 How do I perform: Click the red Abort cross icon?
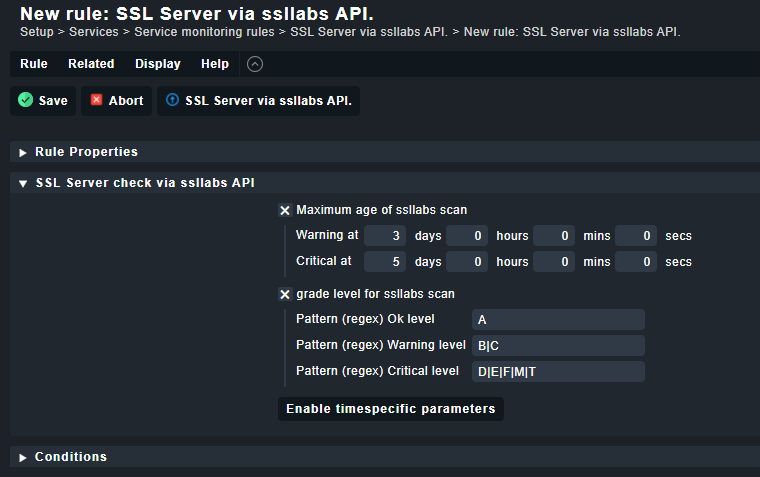point(96,100)
